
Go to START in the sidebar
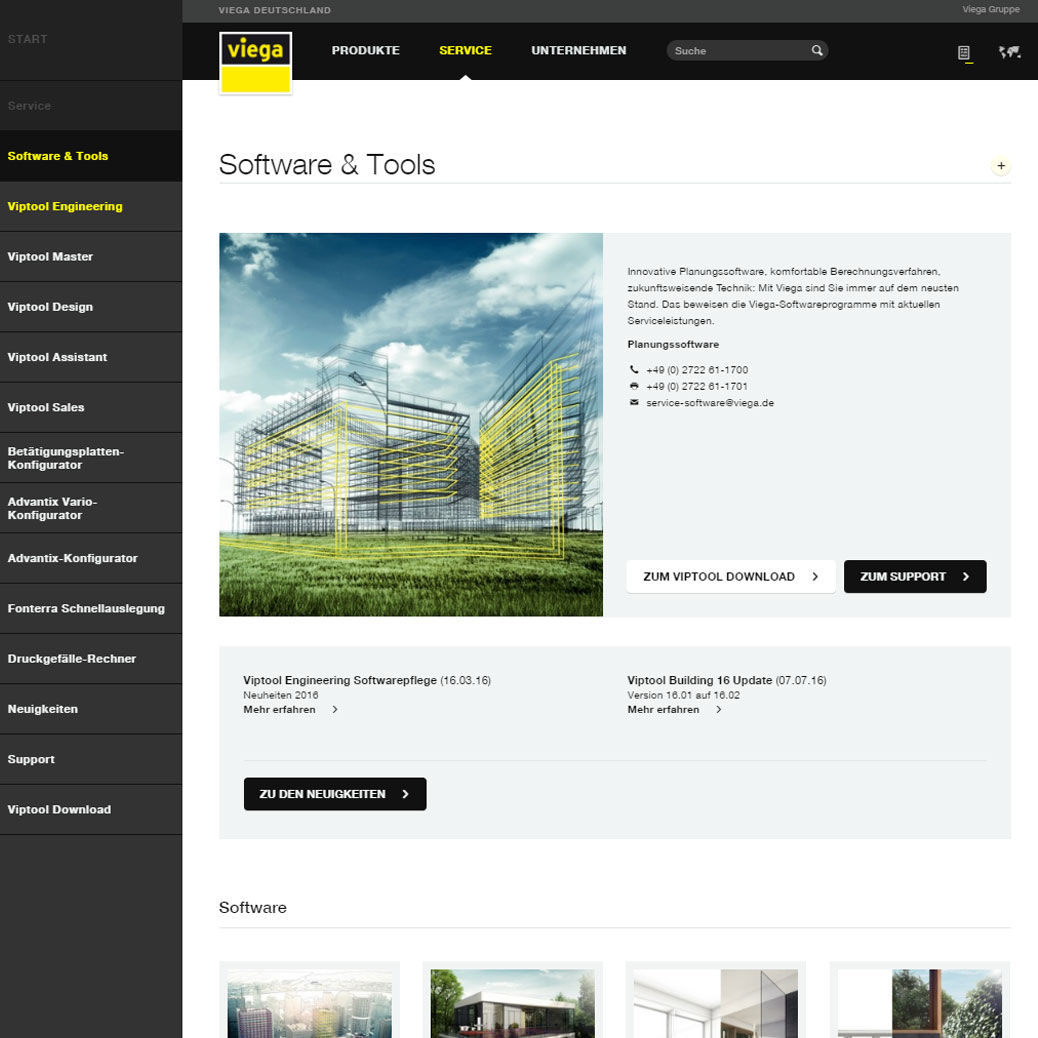pos(91,40)
